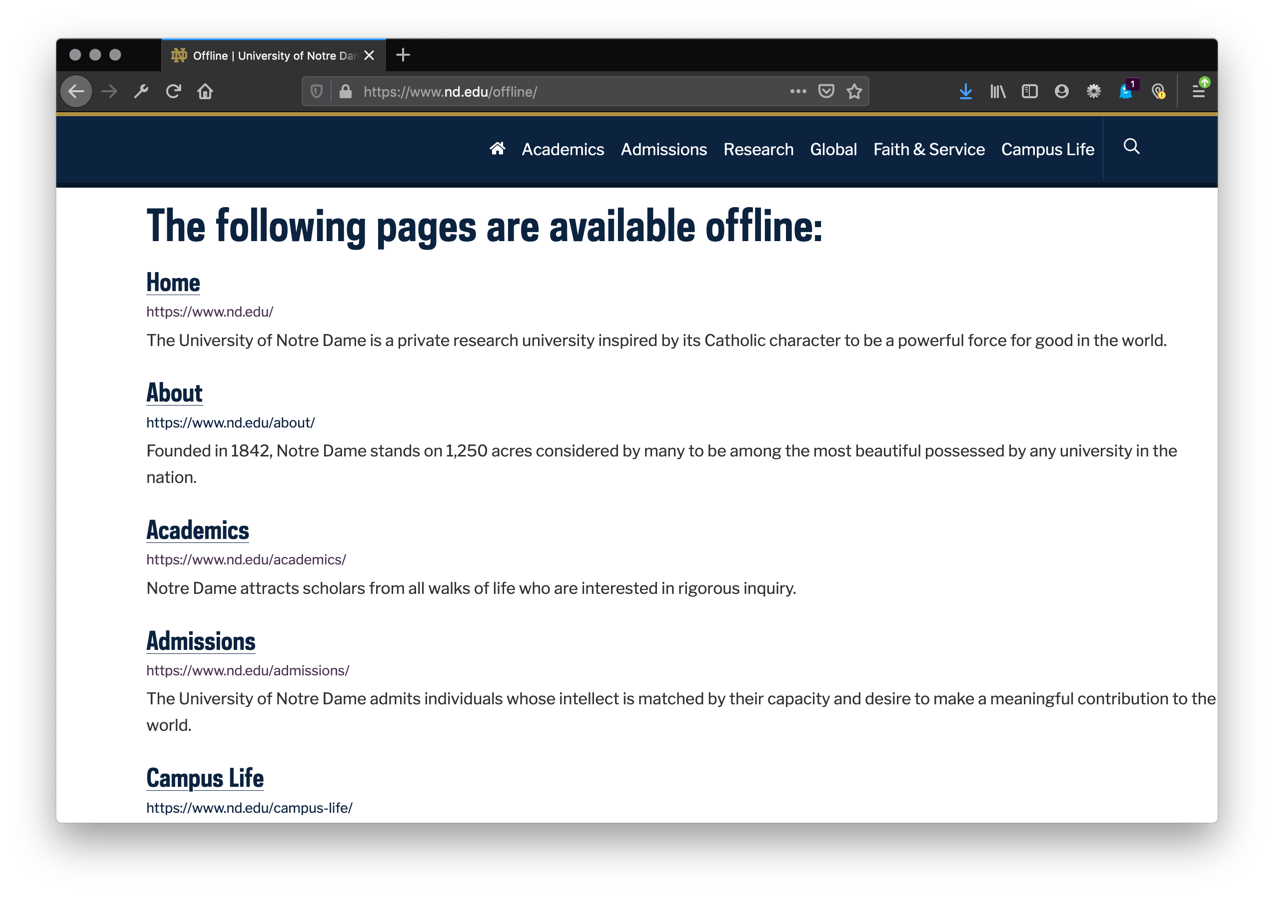Open page actions three-dot menu
Screen dimensions: 1274x897
(798, 91)
